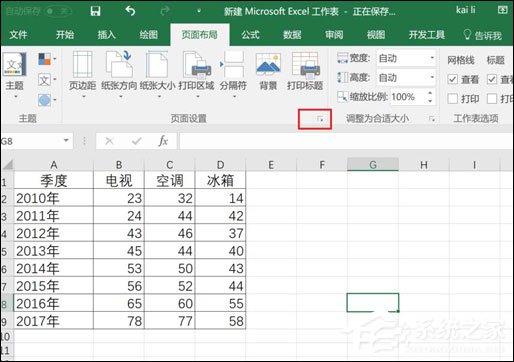Open 分隔符 breaks options

(x=233, y=75)
